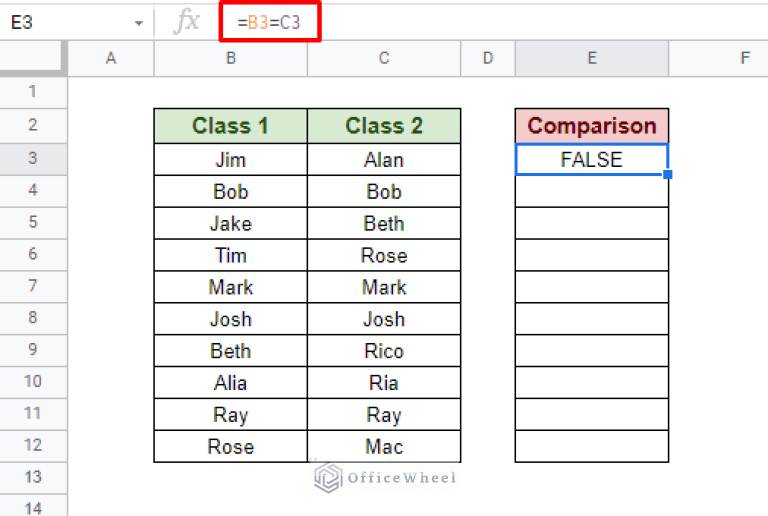Click the cell containing Rico
Viewport: 768px width, 516px height.
coord(384,351)
